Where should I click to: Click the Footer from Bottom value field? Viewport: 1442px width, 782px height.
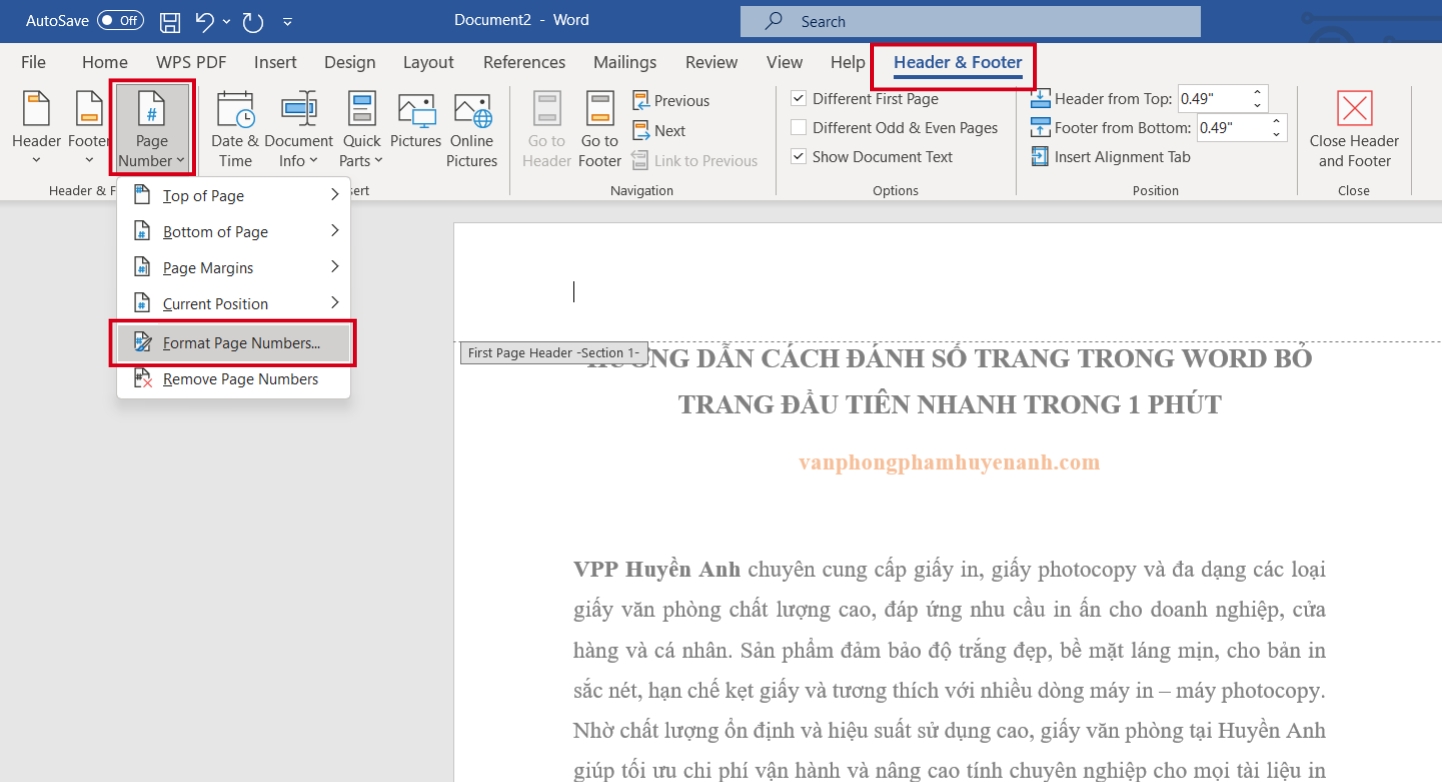point(1231,128)
